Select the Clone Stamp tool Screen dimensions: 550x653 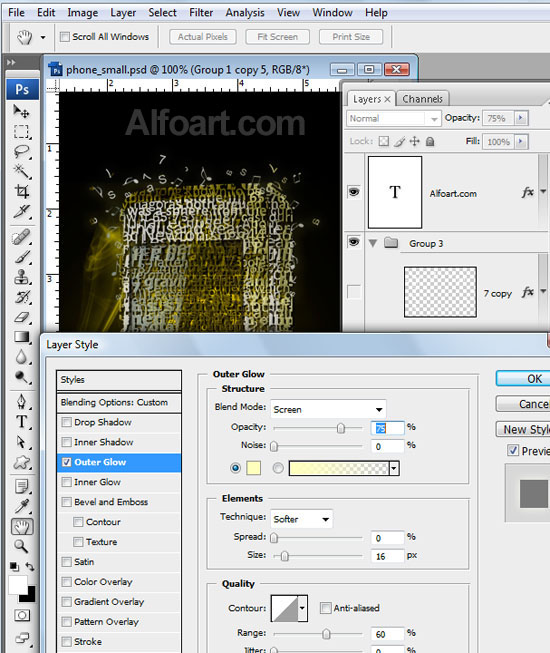click(x=21, y=277)
